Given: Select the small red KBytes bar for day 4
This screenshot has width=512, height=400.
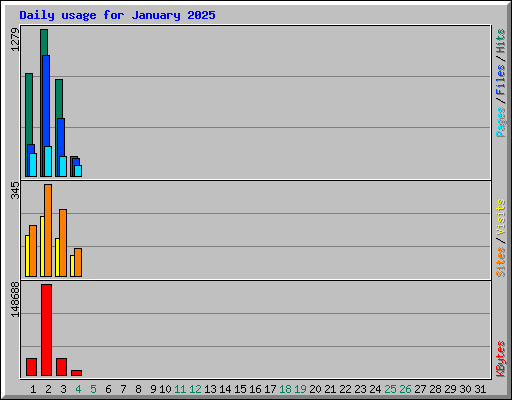Looking at the screenshot, I should click(76, 373).
